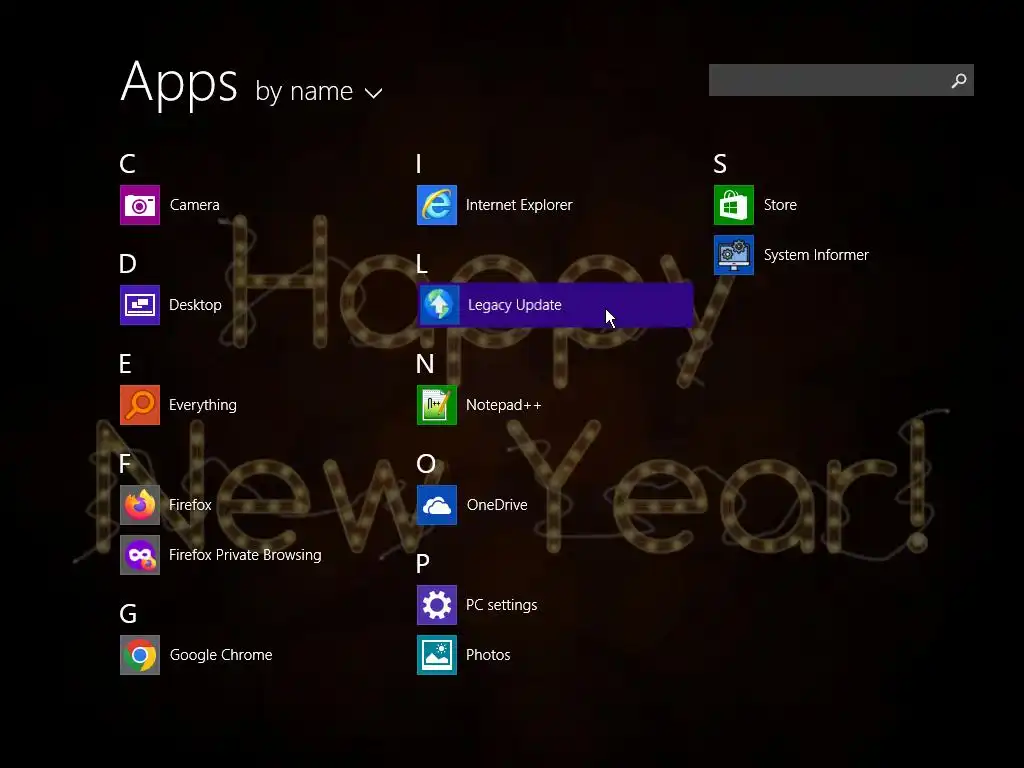Select the F letter group header
This screenshot has height=768, width=1024.
[x=125, y=464]
